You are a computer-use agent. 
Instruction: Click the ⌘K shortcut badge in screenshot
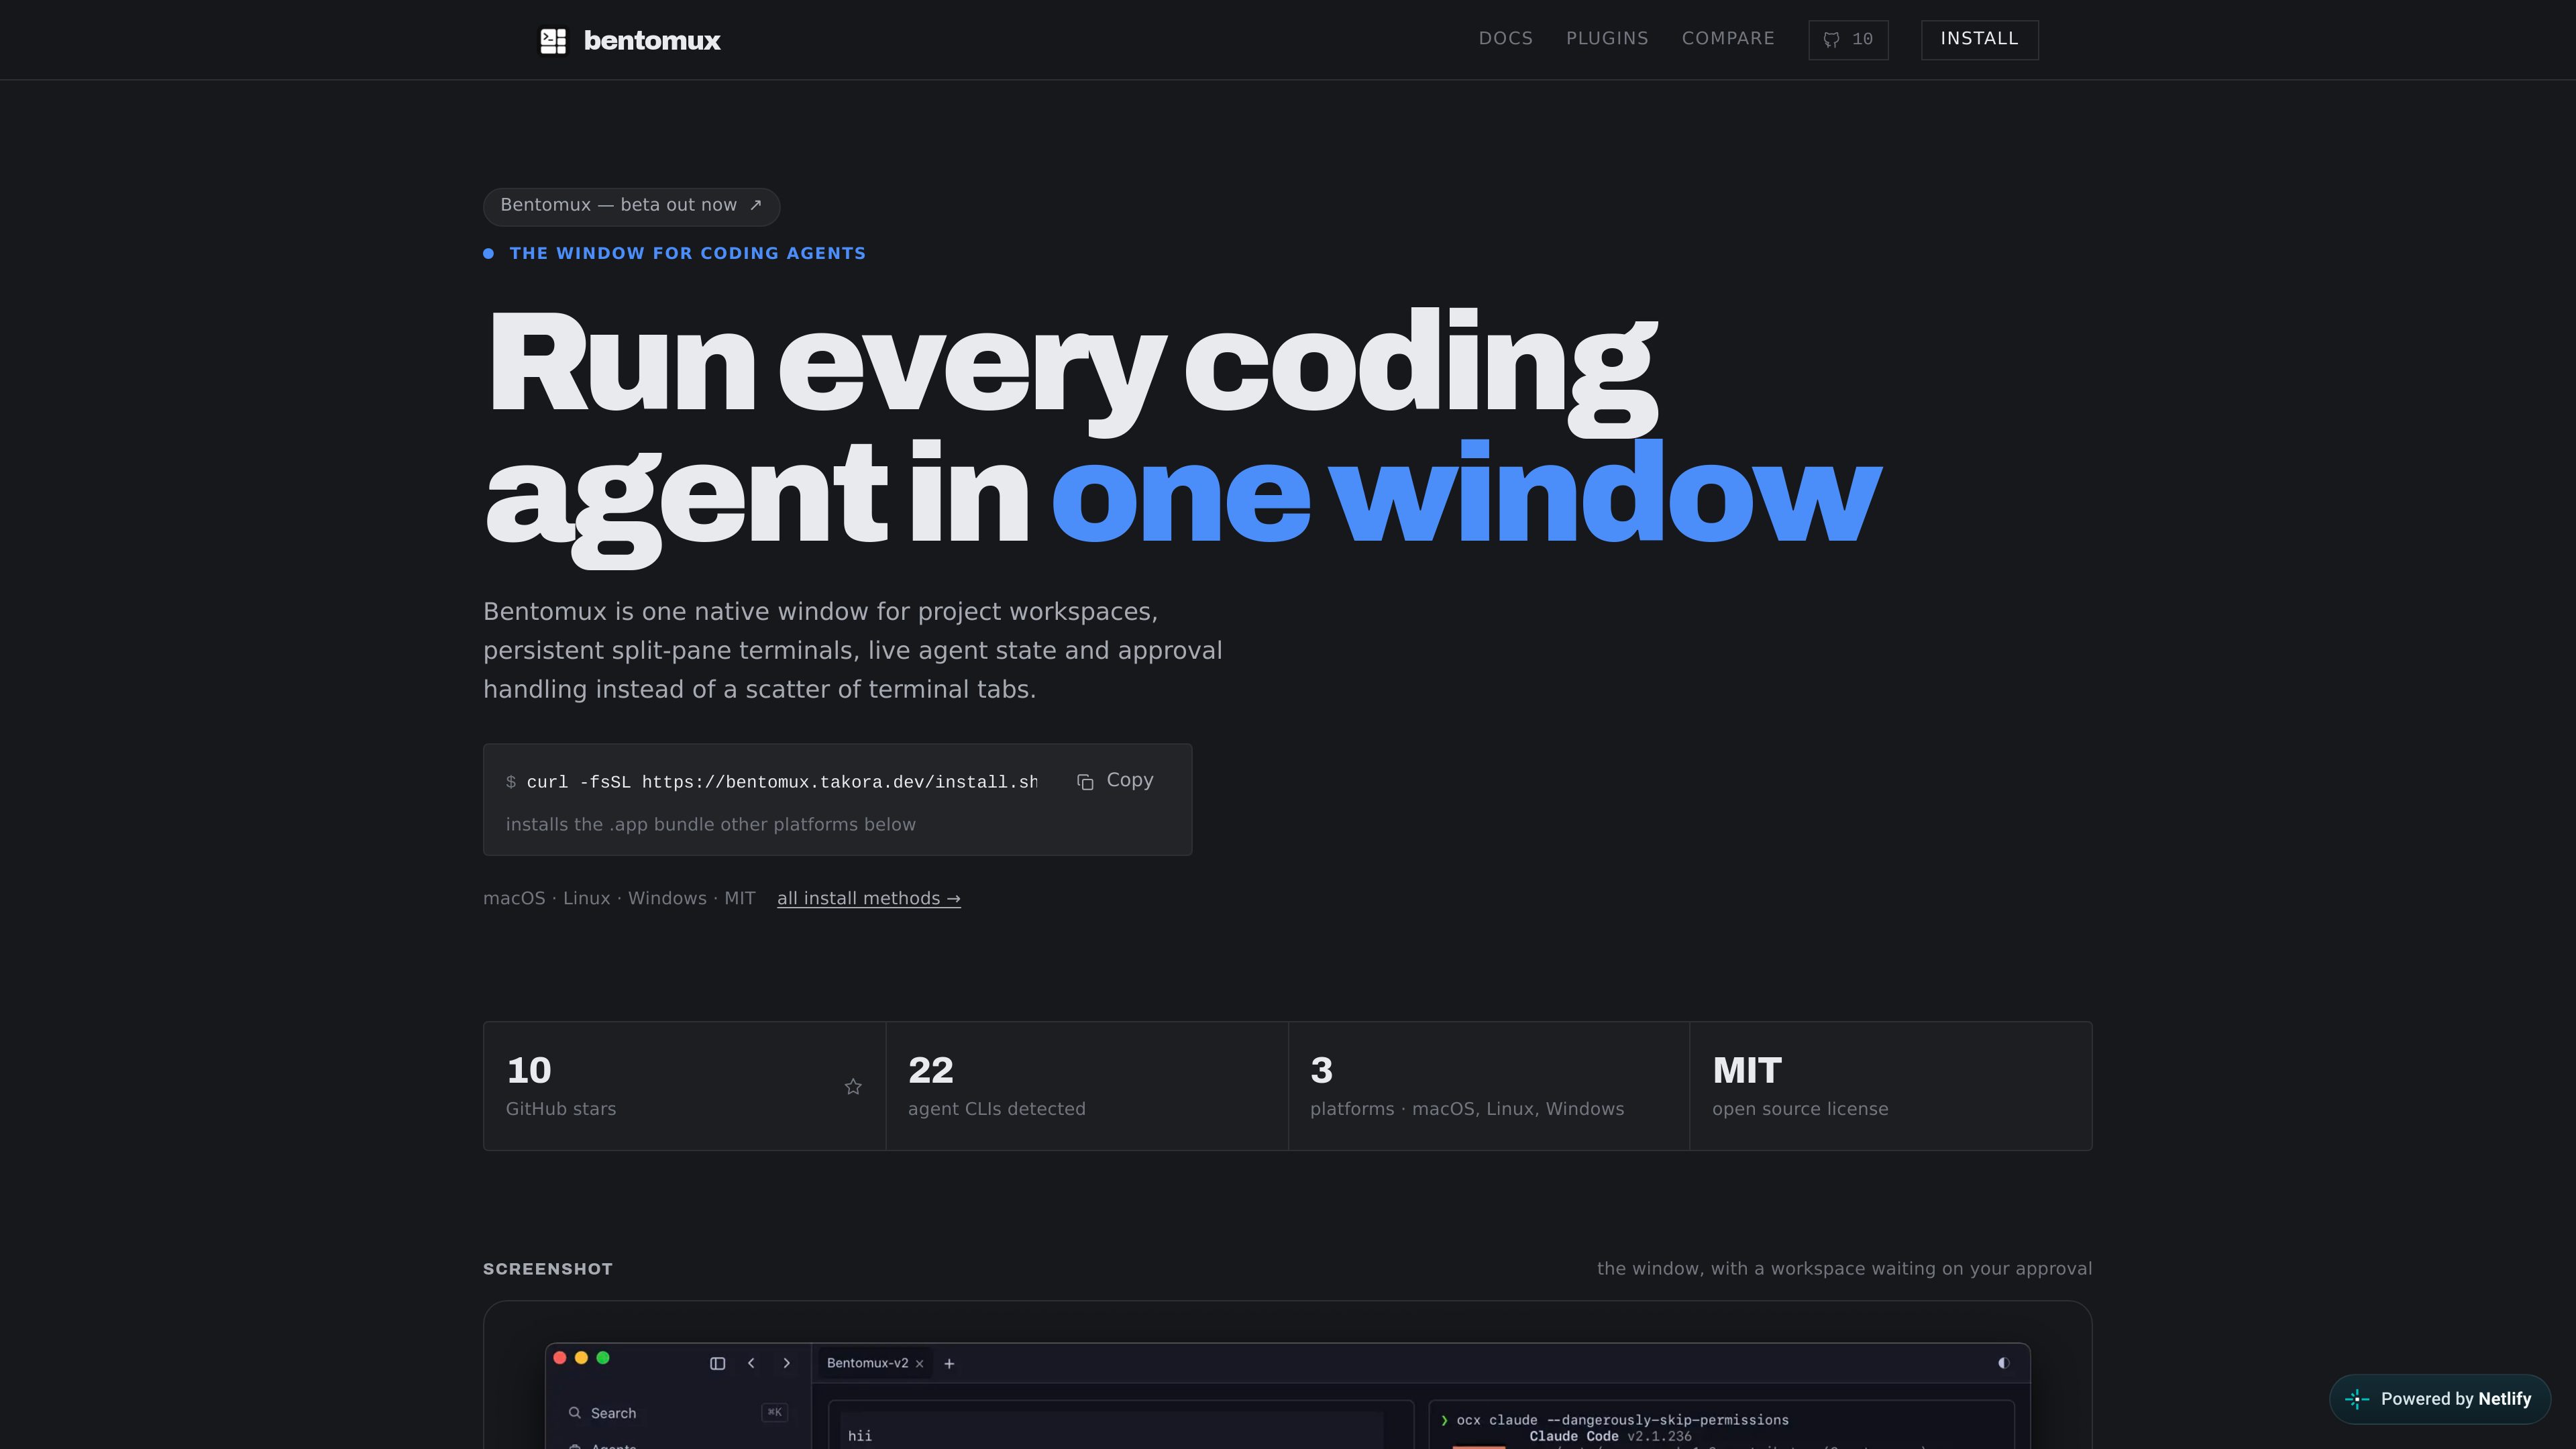(774, 1412)
